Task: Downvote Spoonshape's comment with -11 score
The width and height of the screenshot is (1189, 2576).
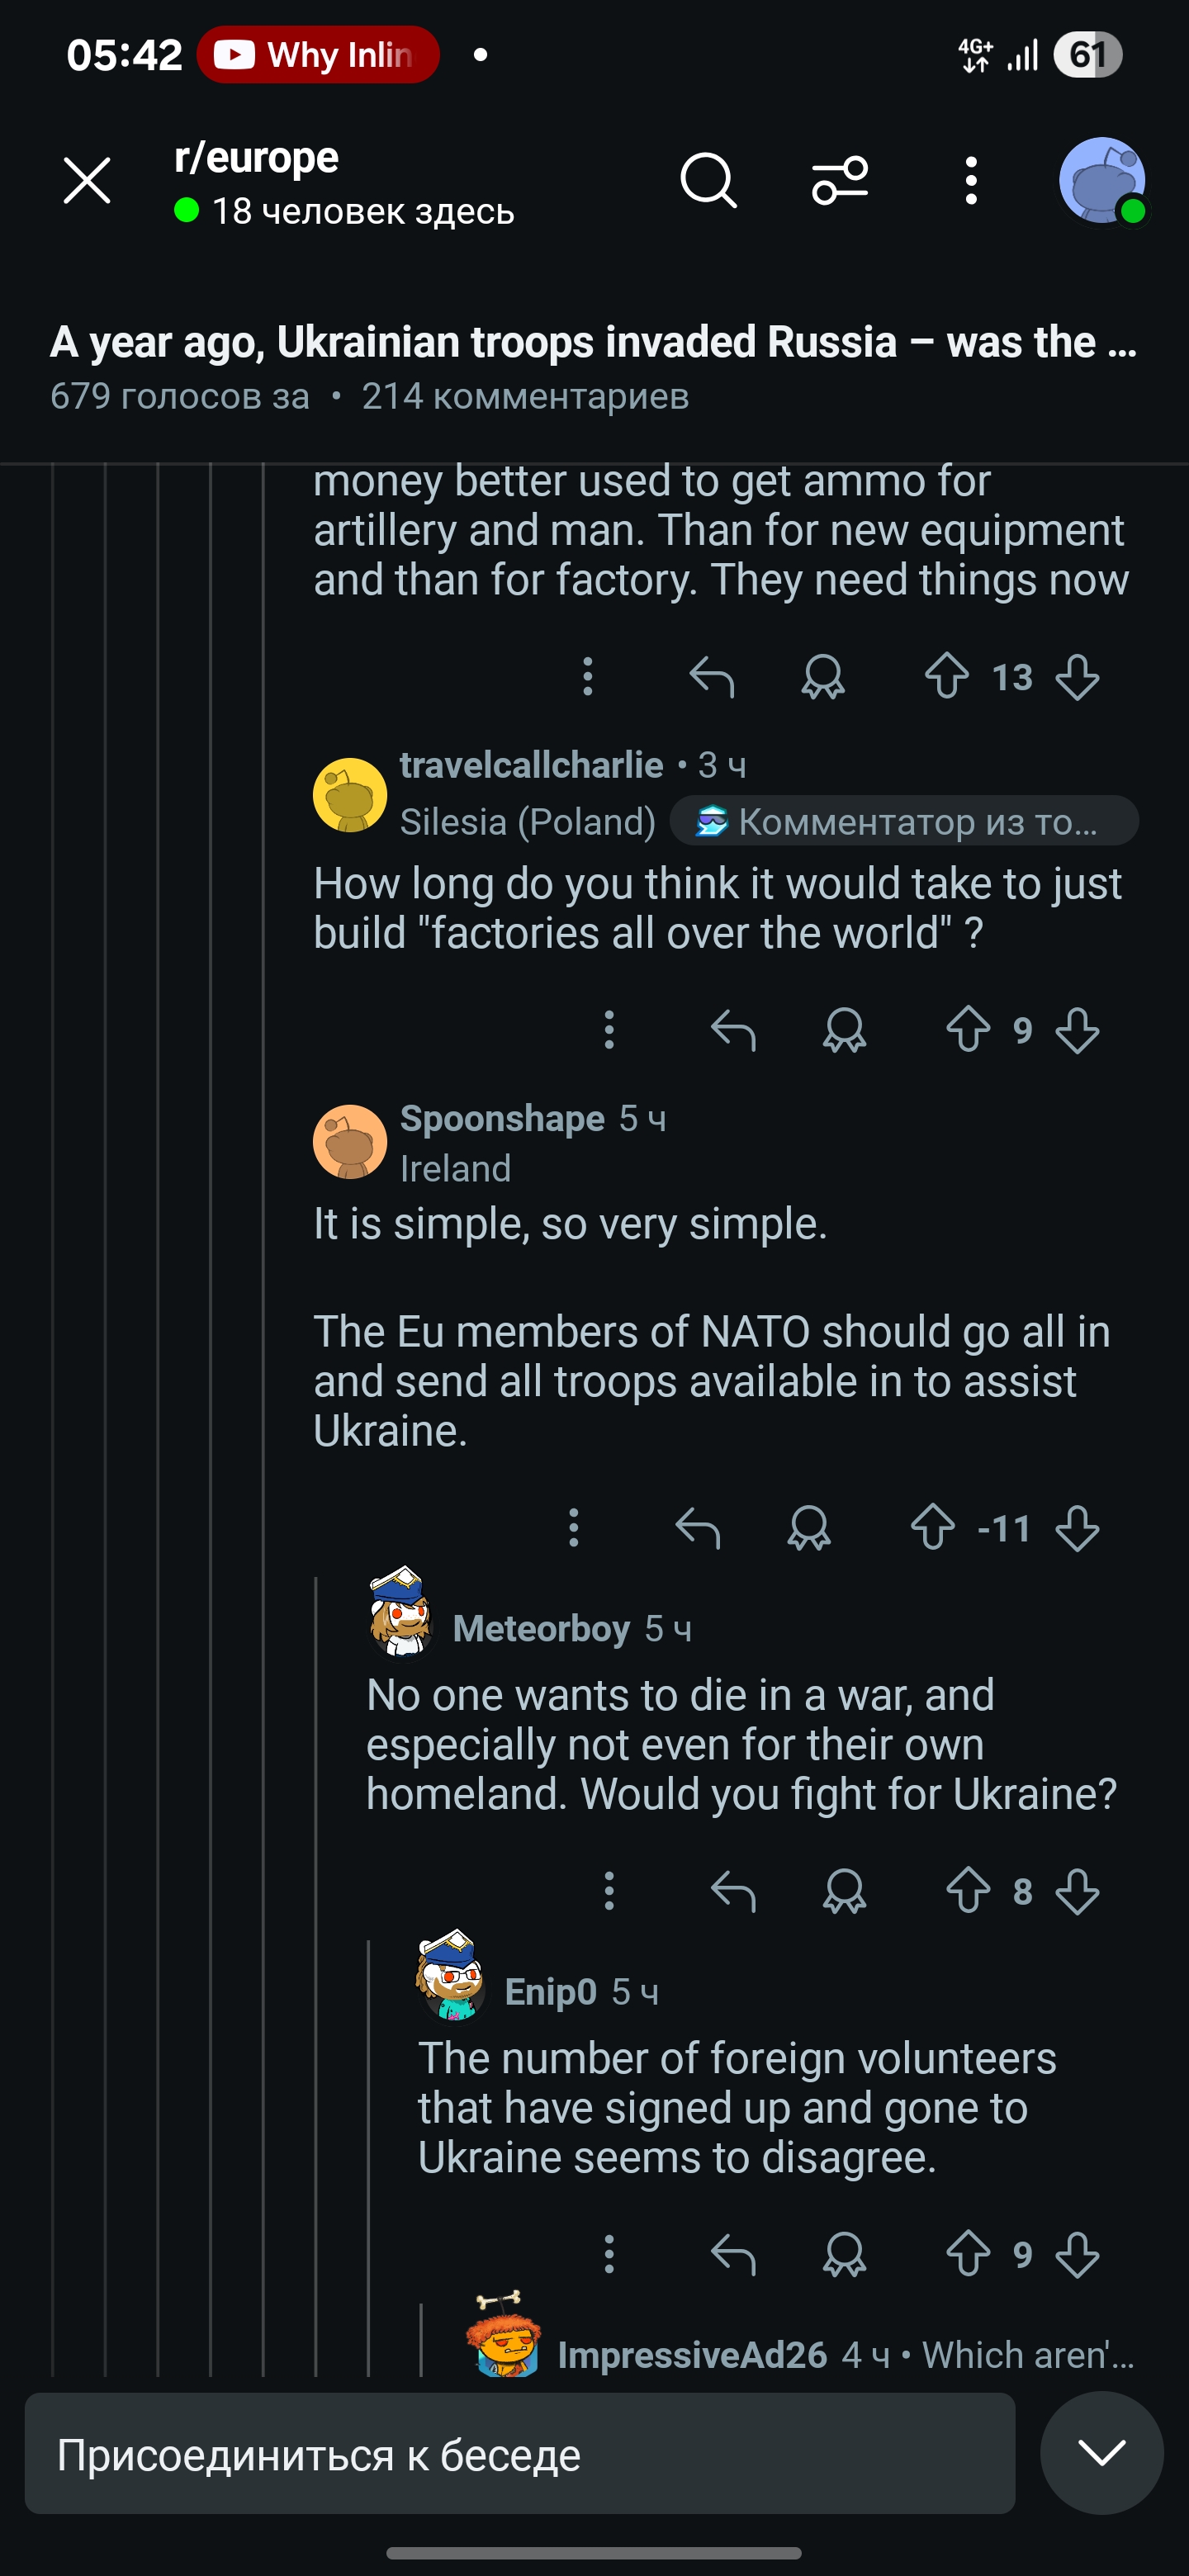Action: point(1077,1528)
